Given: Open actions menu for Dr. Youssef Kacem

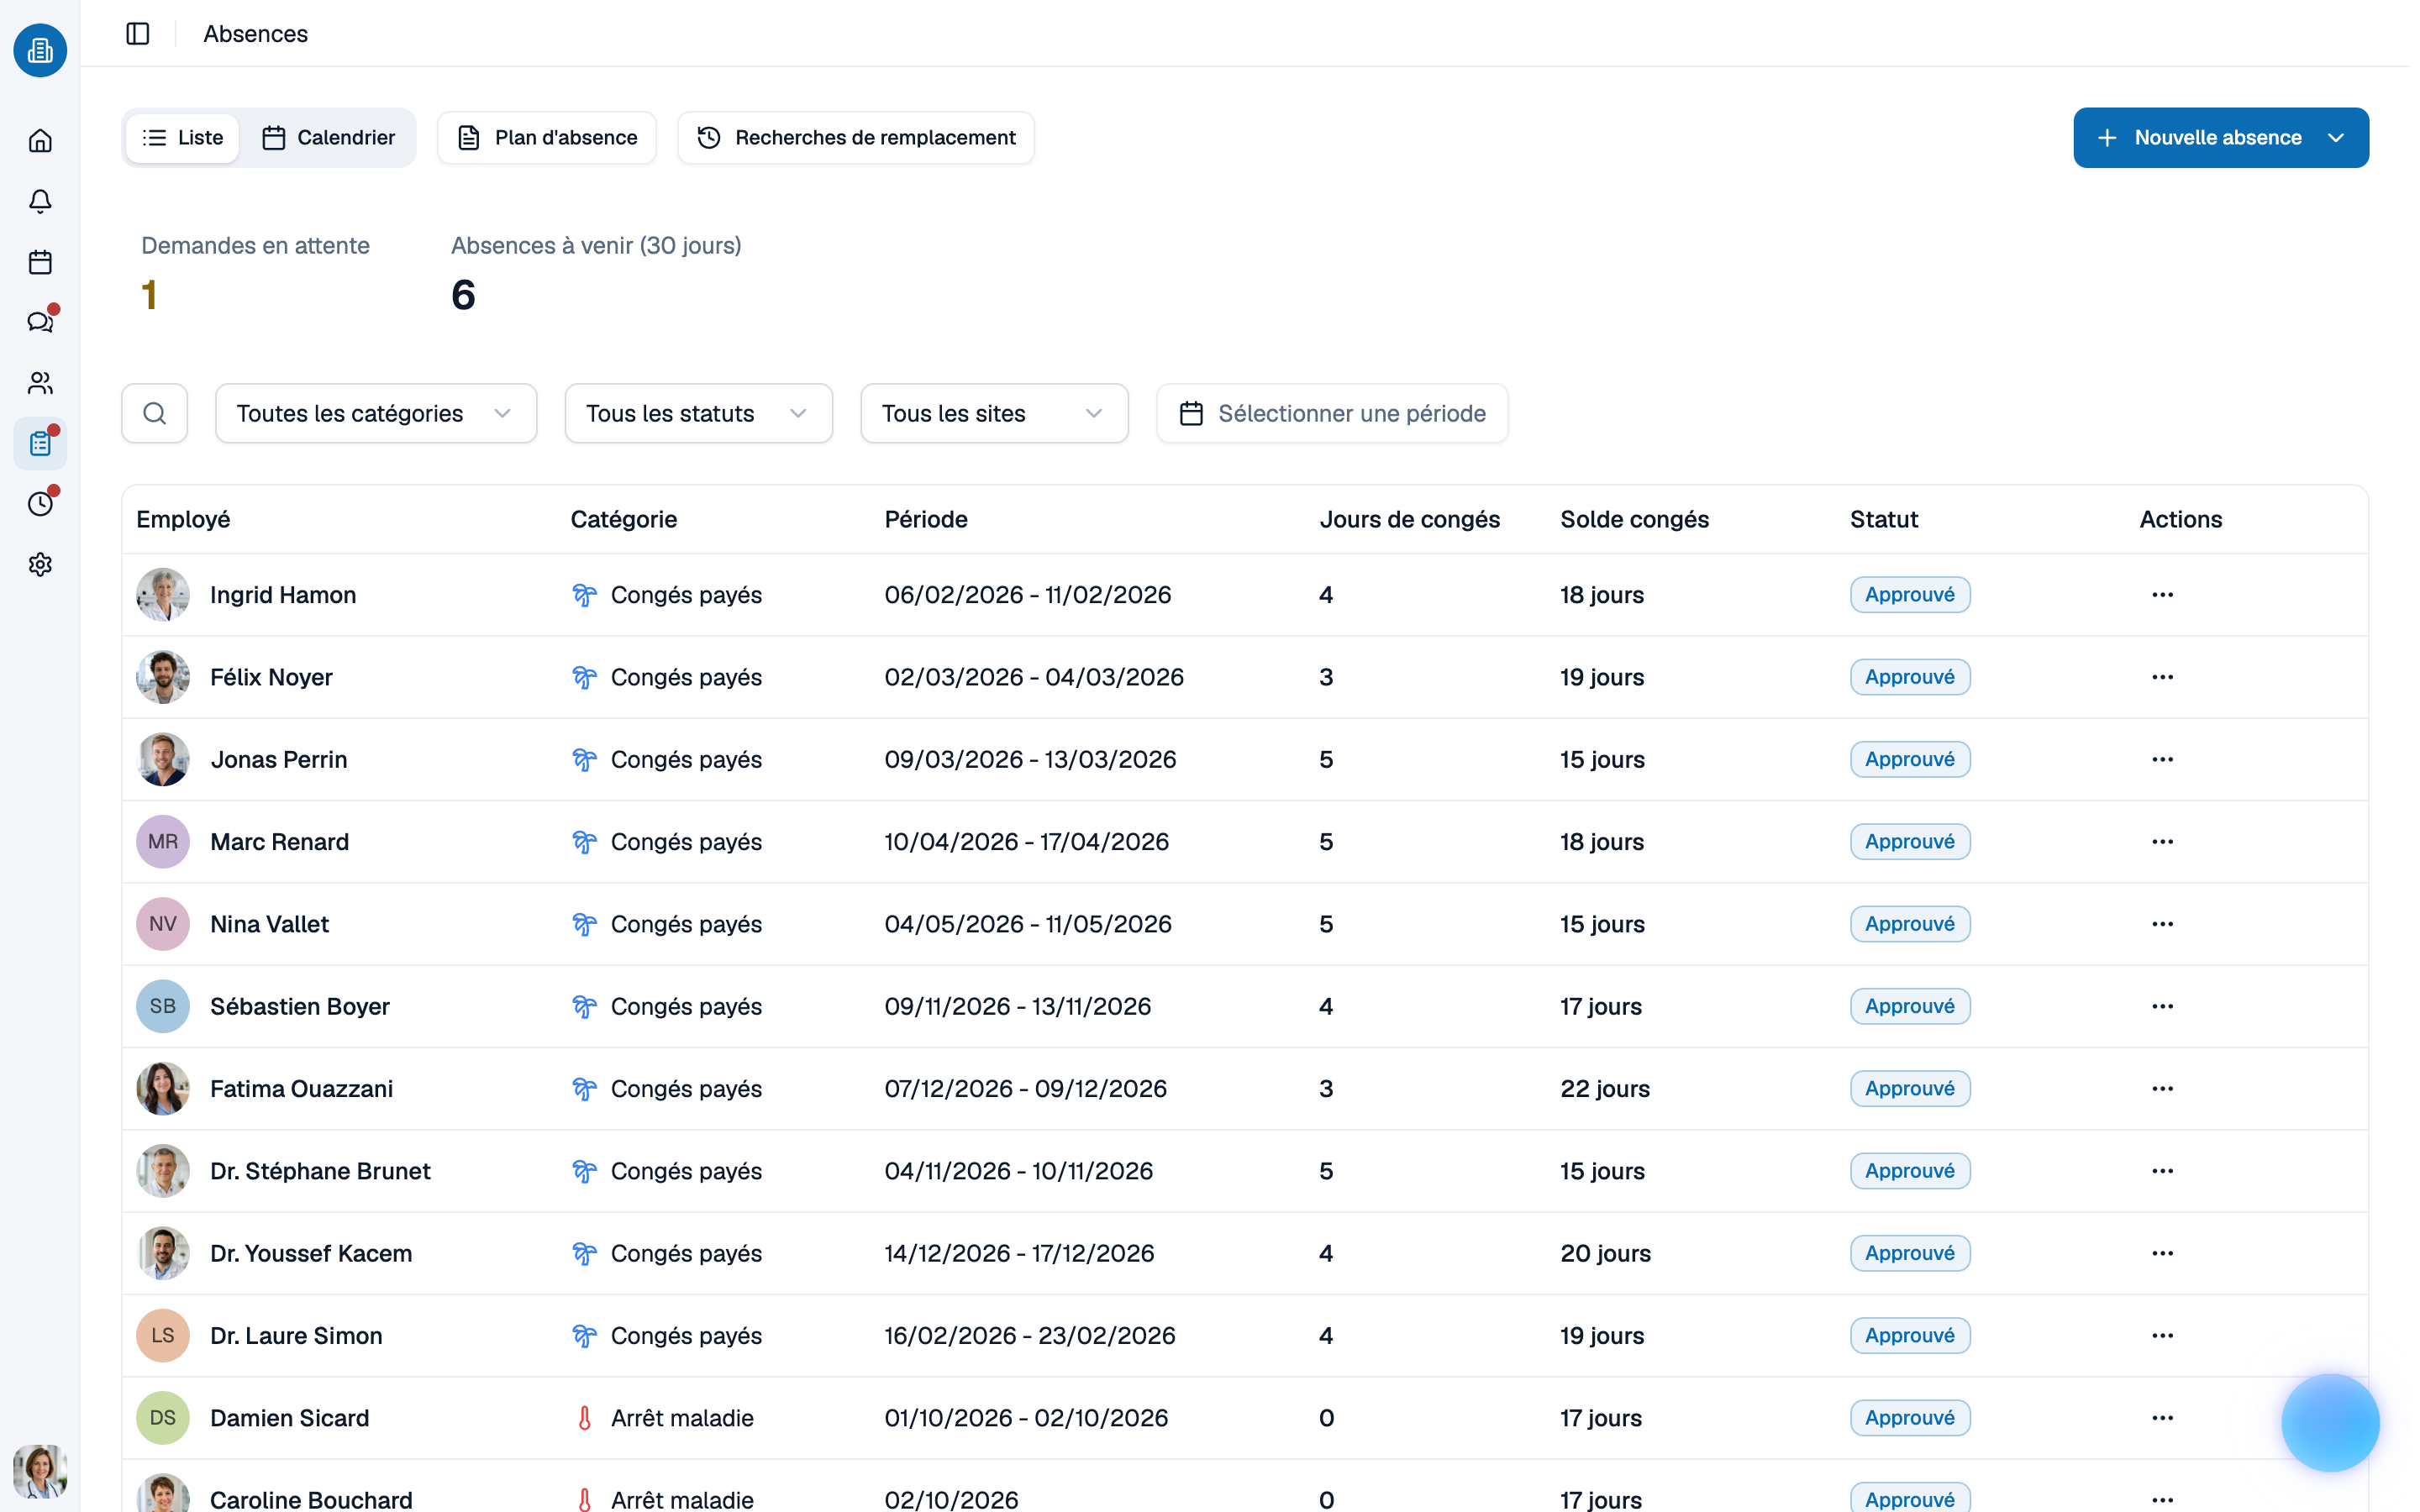Looking at the screenshot, I should click(x=2163, y=1253).
